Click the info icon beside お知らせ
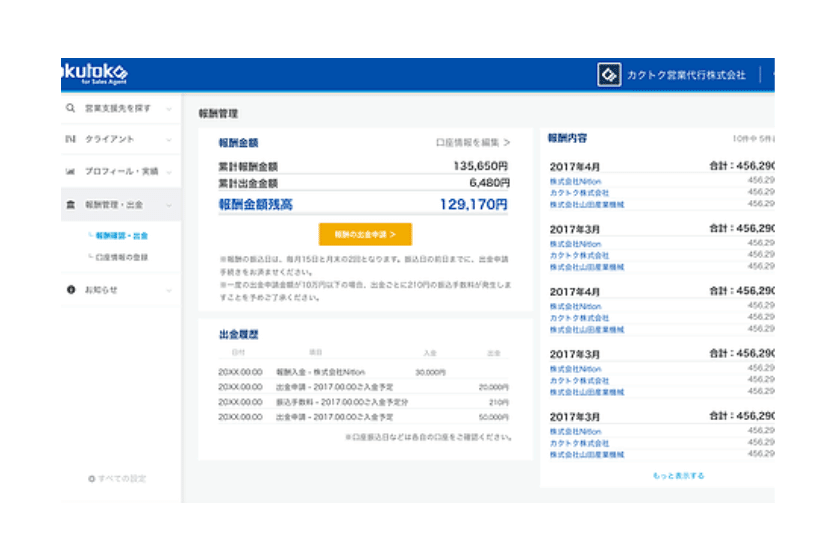 coord(70,289)
